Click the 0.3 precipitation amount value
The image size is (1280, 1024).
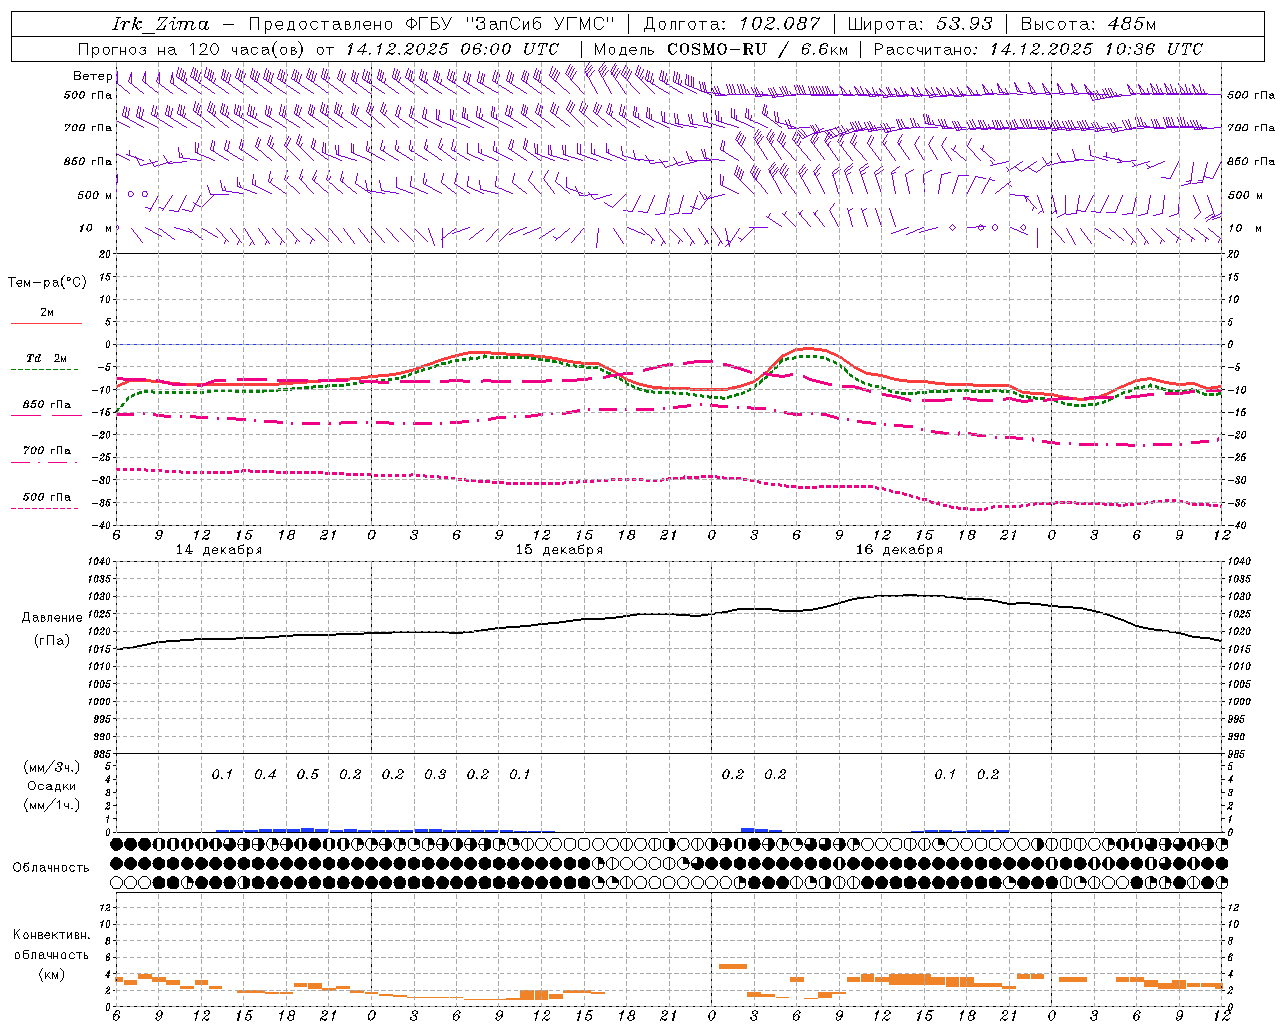435,774
